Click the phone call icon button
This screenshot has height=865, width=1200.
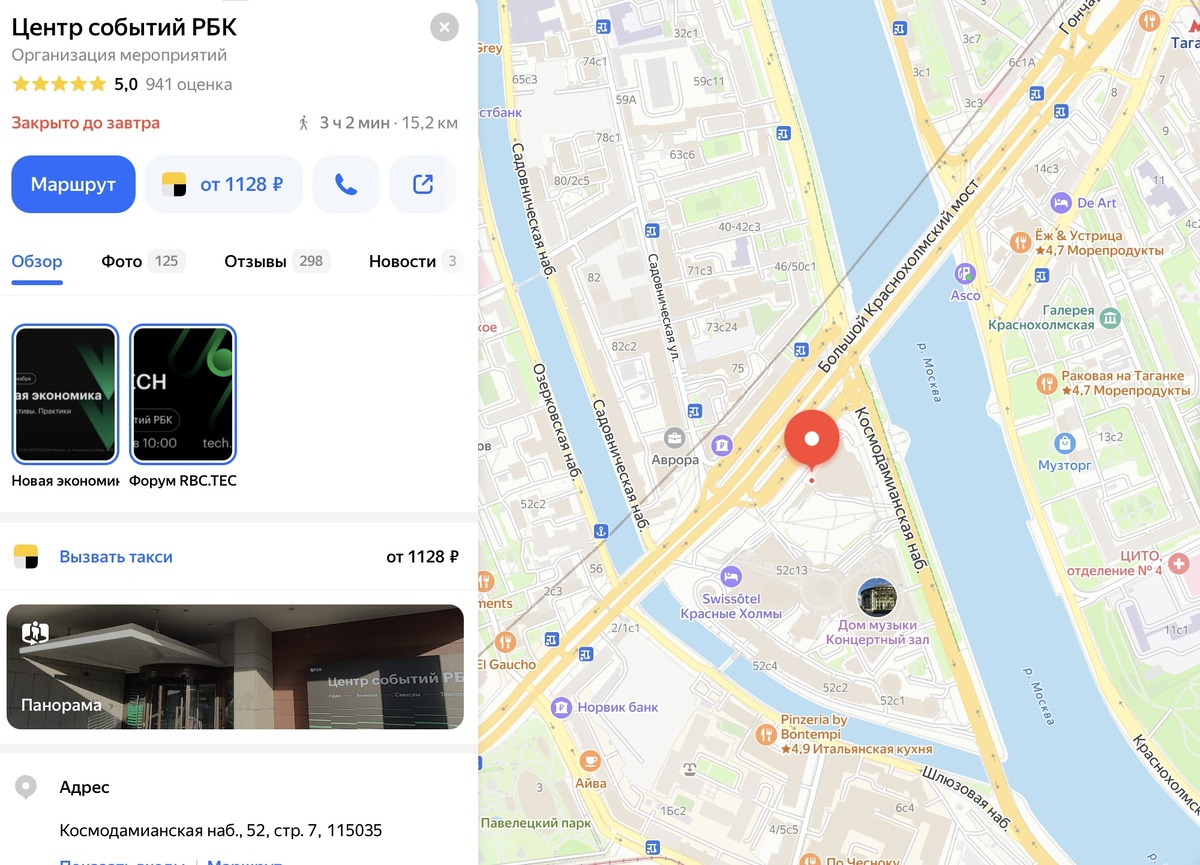(x=346, y=184)
